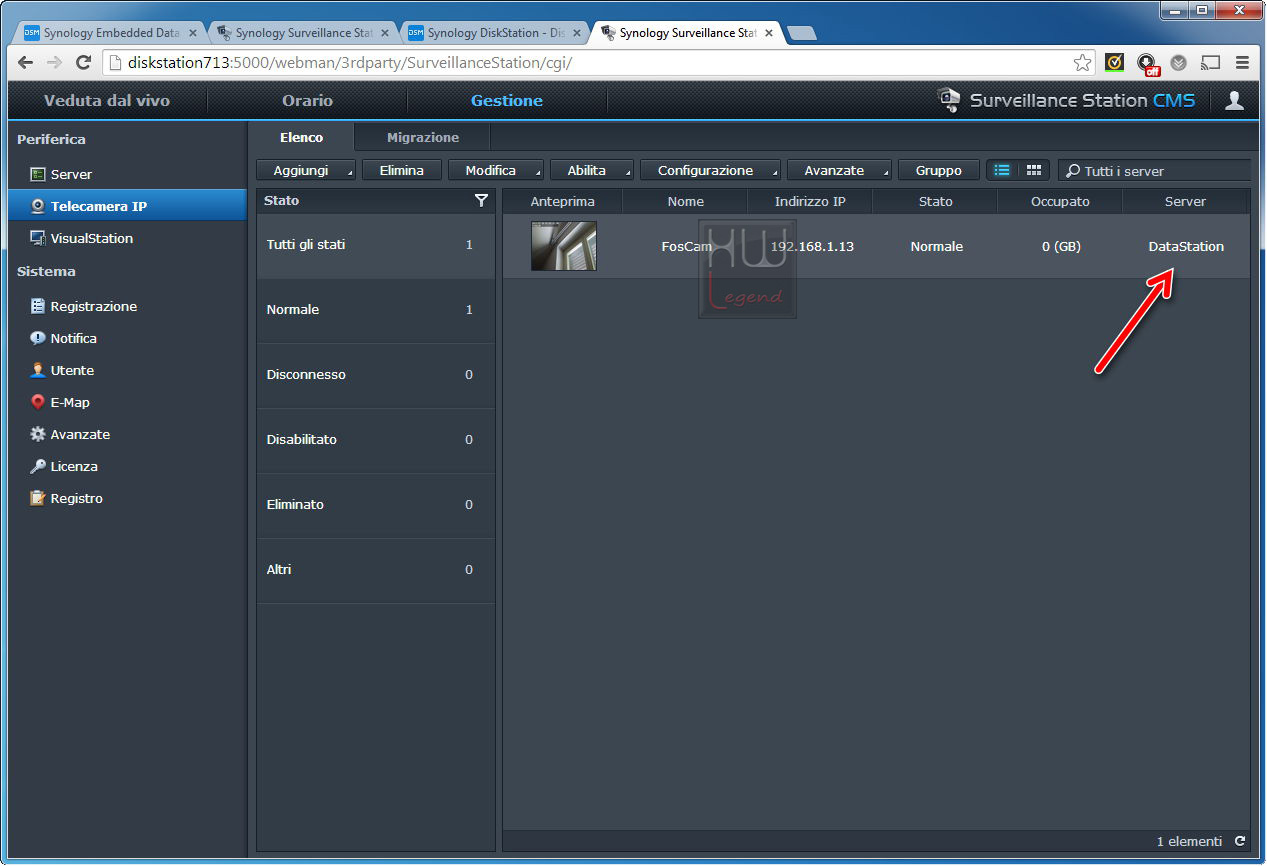Sort by the Nome column header
The height and width of the screenshot is (866, 1267).
(x=686, y=201)
